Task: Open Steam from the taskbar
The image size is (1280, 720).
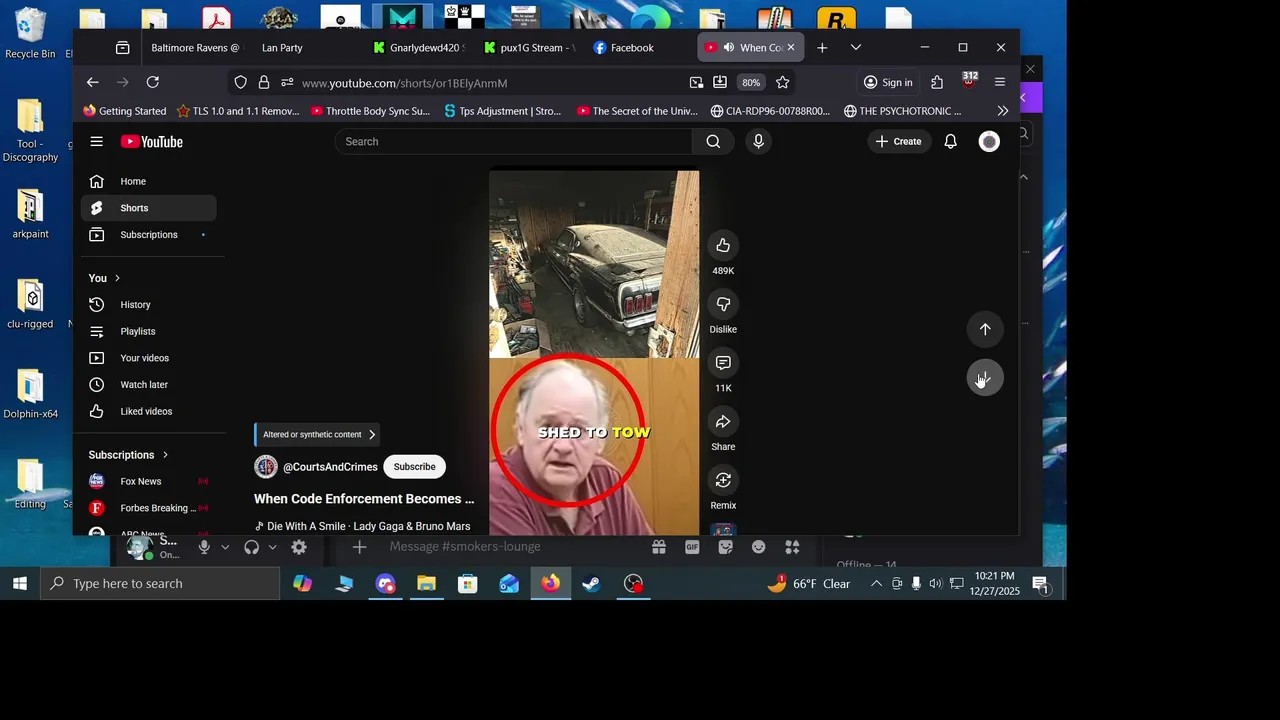Action: 592,584
